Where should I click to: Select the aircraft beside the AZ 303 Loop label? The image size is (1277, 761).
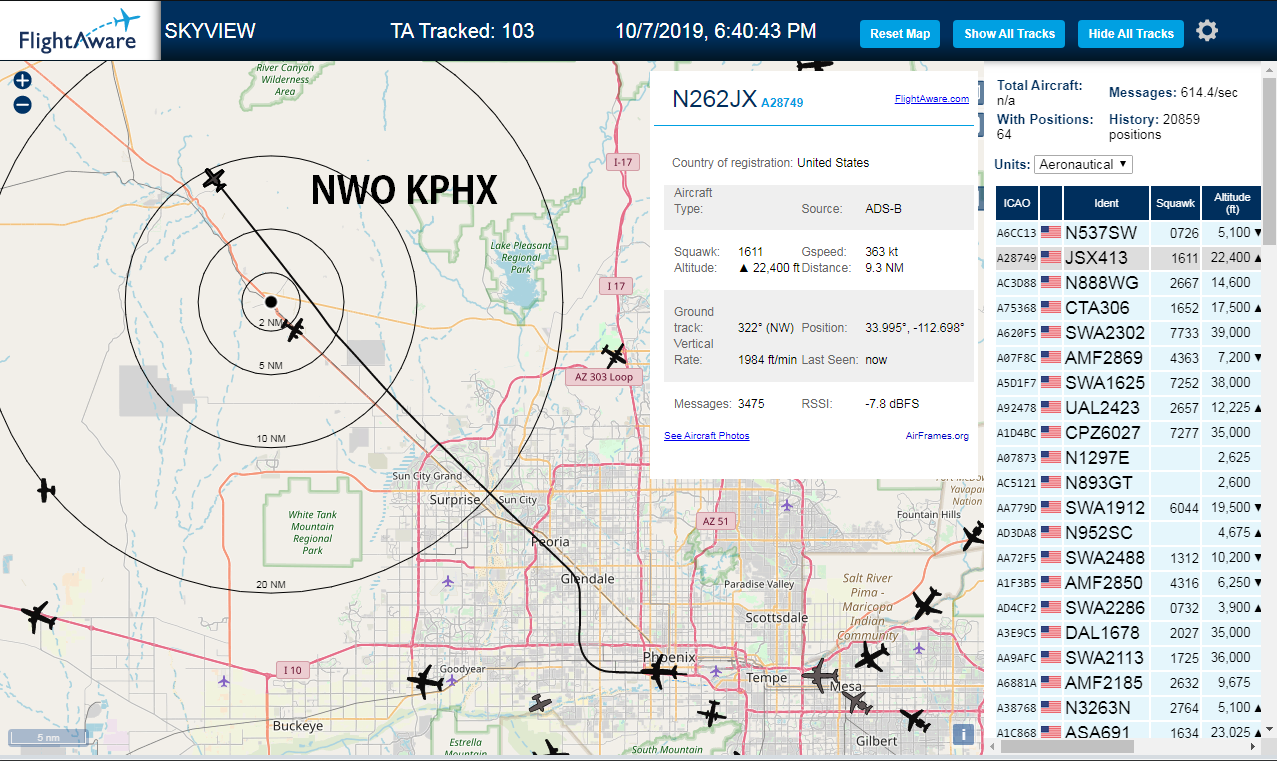point(614,355)
